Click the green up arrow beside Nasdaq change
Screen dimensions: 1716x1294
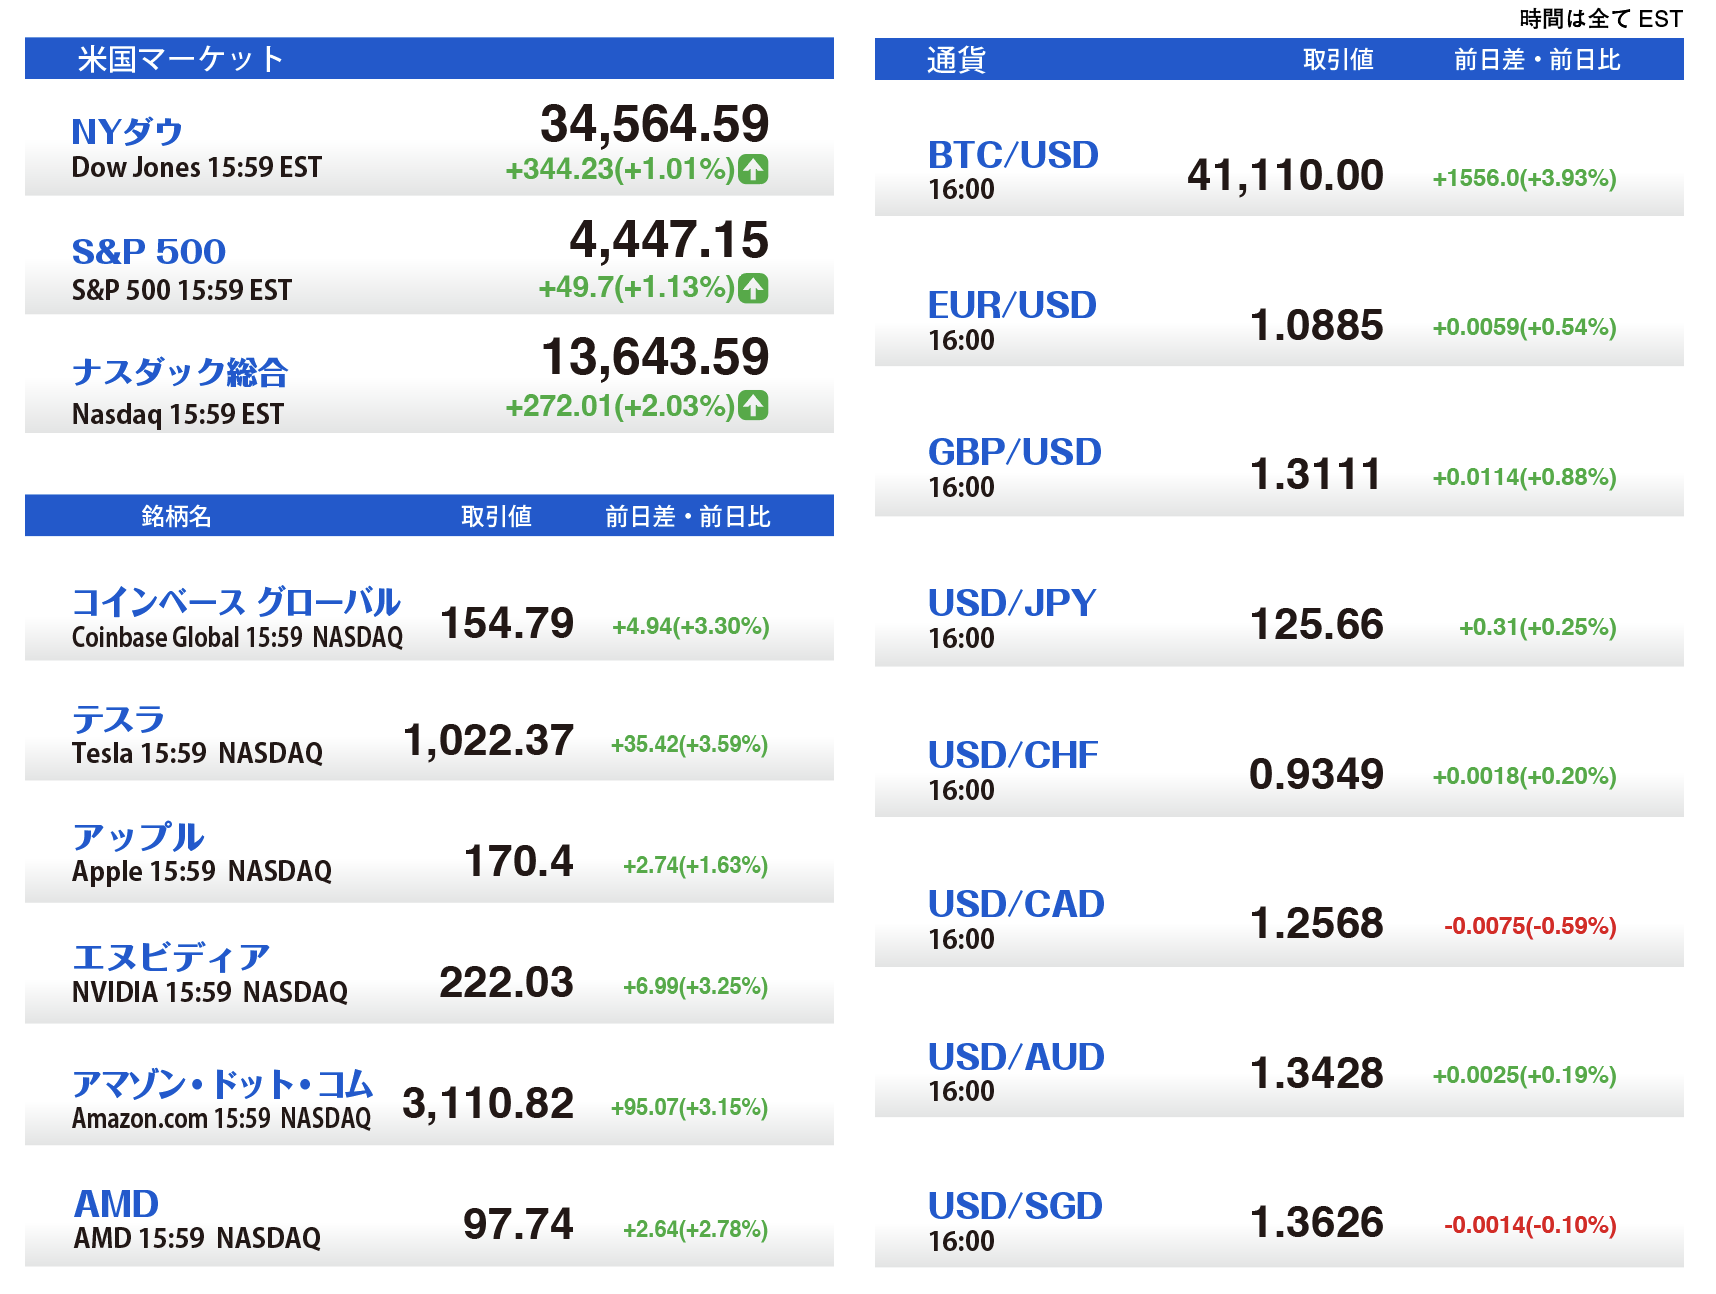click(x=752, y=406)
